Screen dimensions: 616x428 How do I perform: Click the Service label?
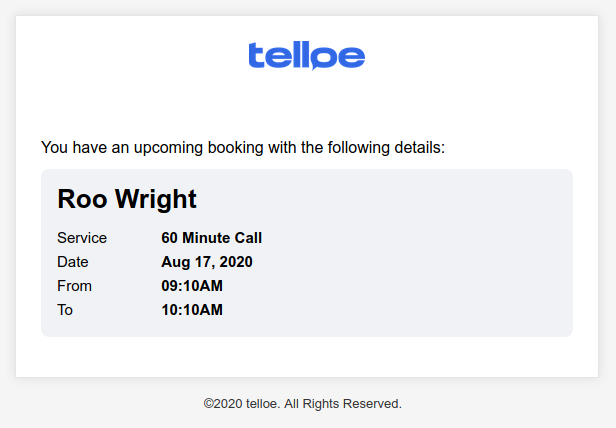(x=82, y=238)
